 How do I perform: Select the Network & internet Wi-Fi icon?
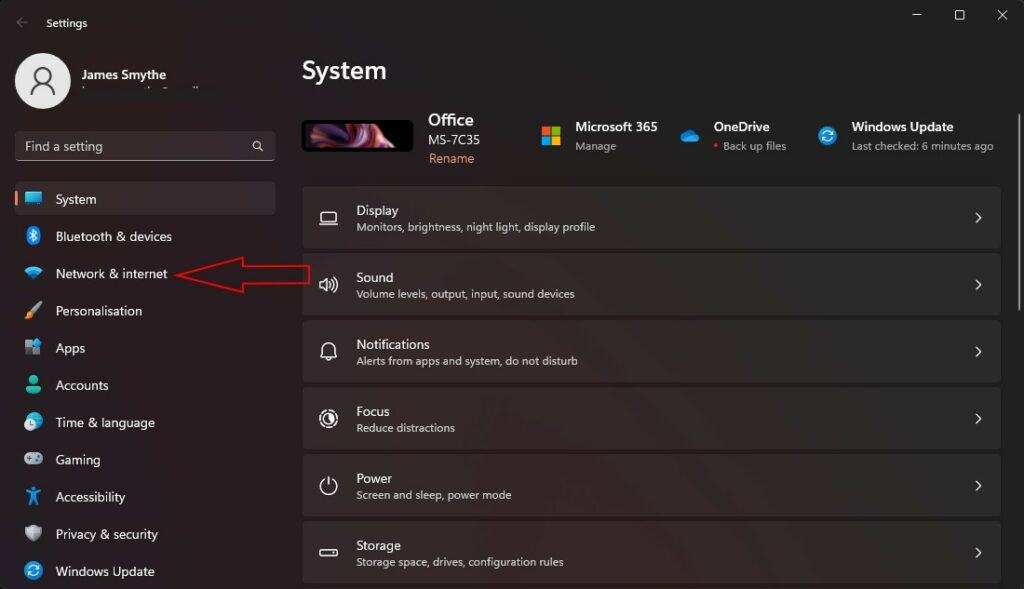pos(33,274)
